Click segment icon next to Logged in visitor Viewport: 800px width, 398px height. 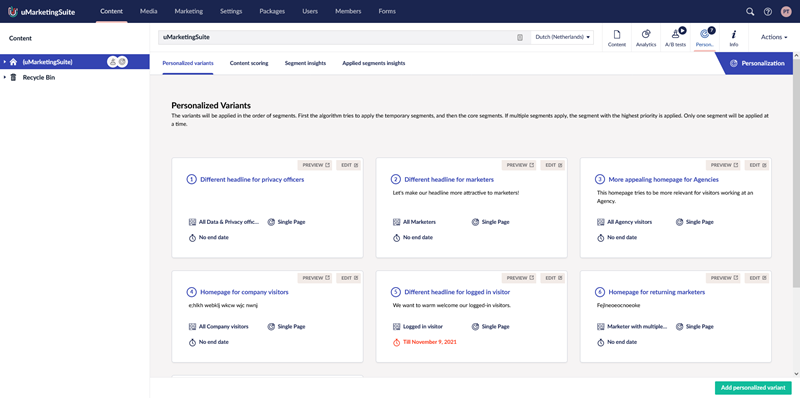[x=396, y=327]
